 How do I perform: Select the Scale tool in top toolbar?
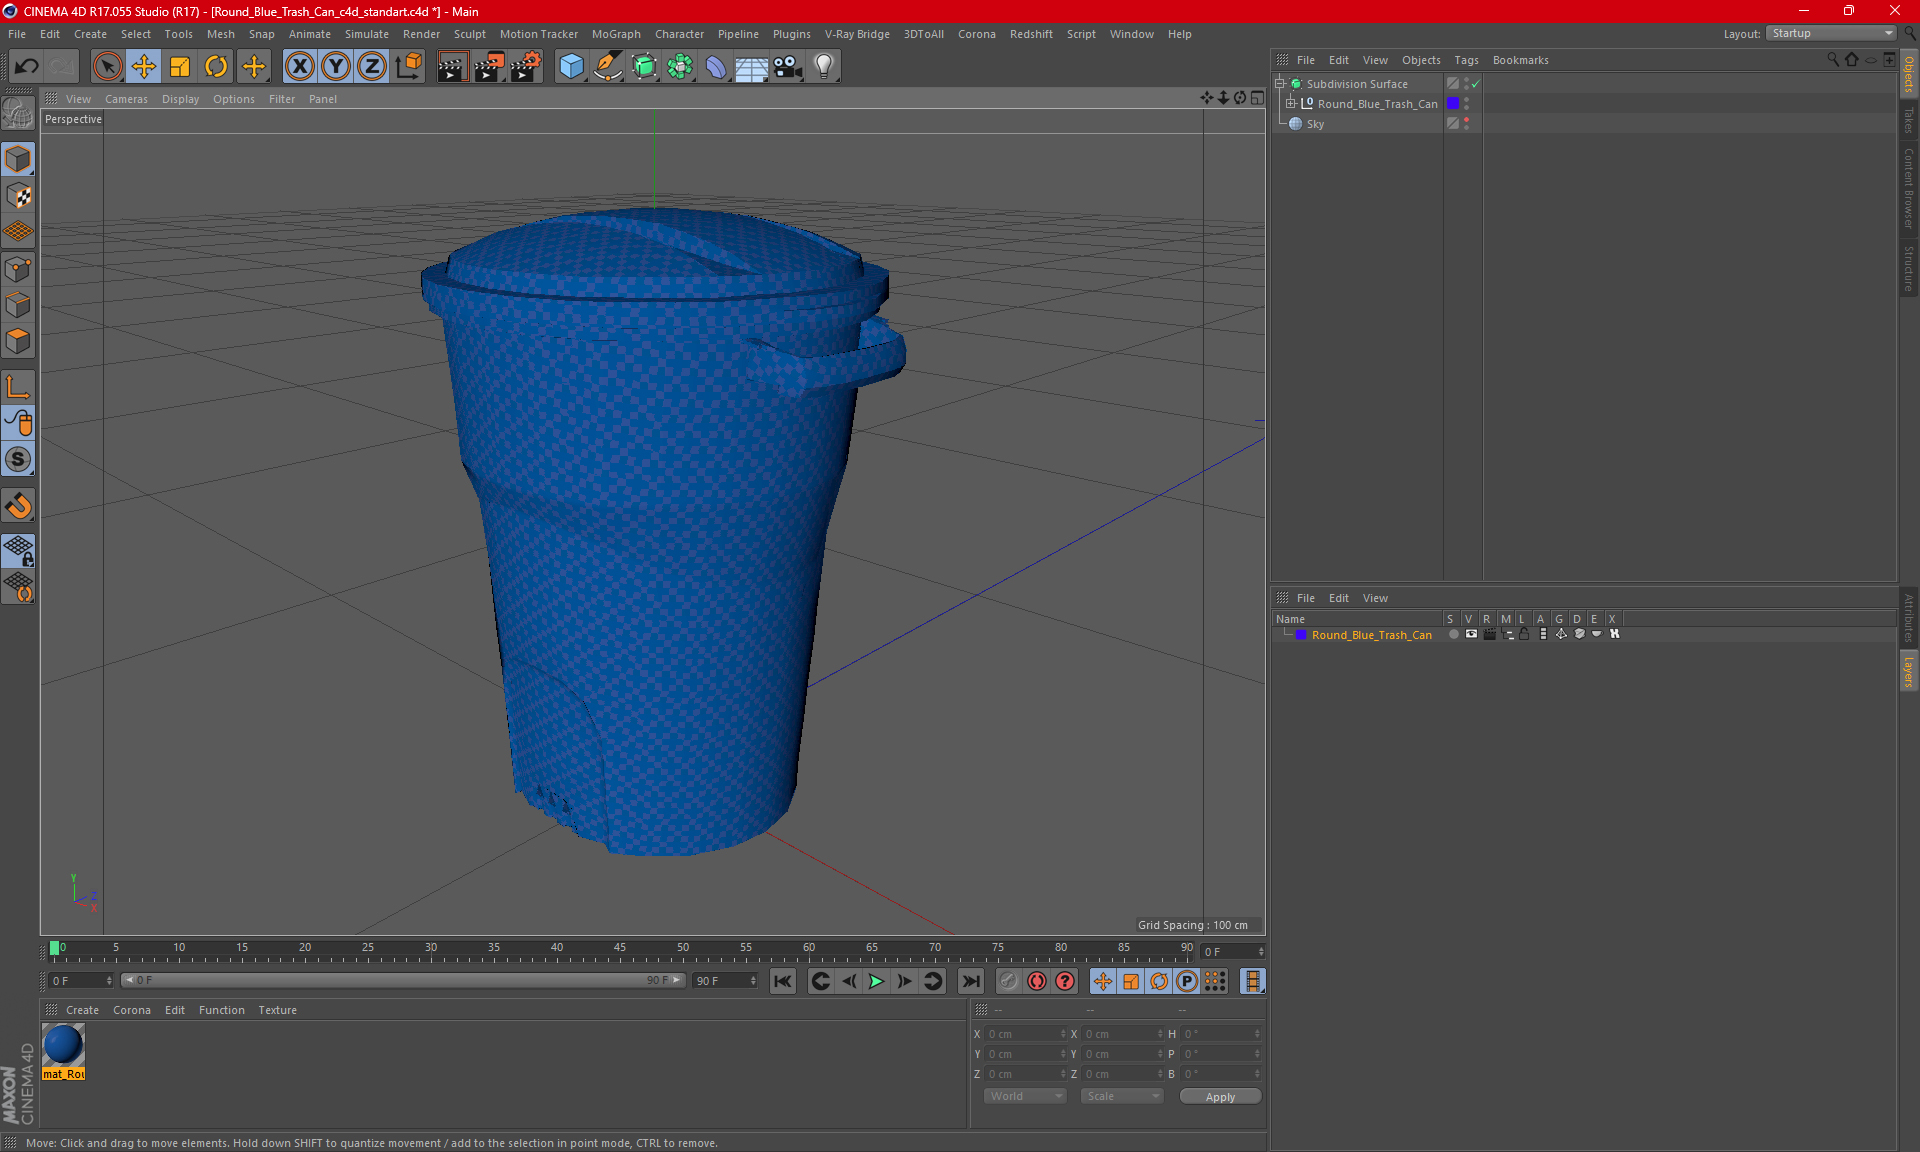point(180,66)
